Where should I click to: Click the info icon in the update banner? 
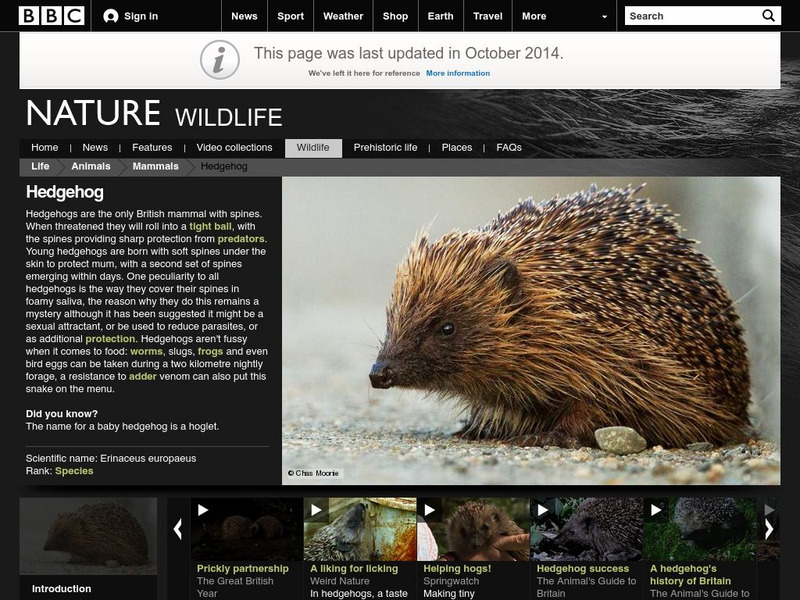(x=219, y=57)
